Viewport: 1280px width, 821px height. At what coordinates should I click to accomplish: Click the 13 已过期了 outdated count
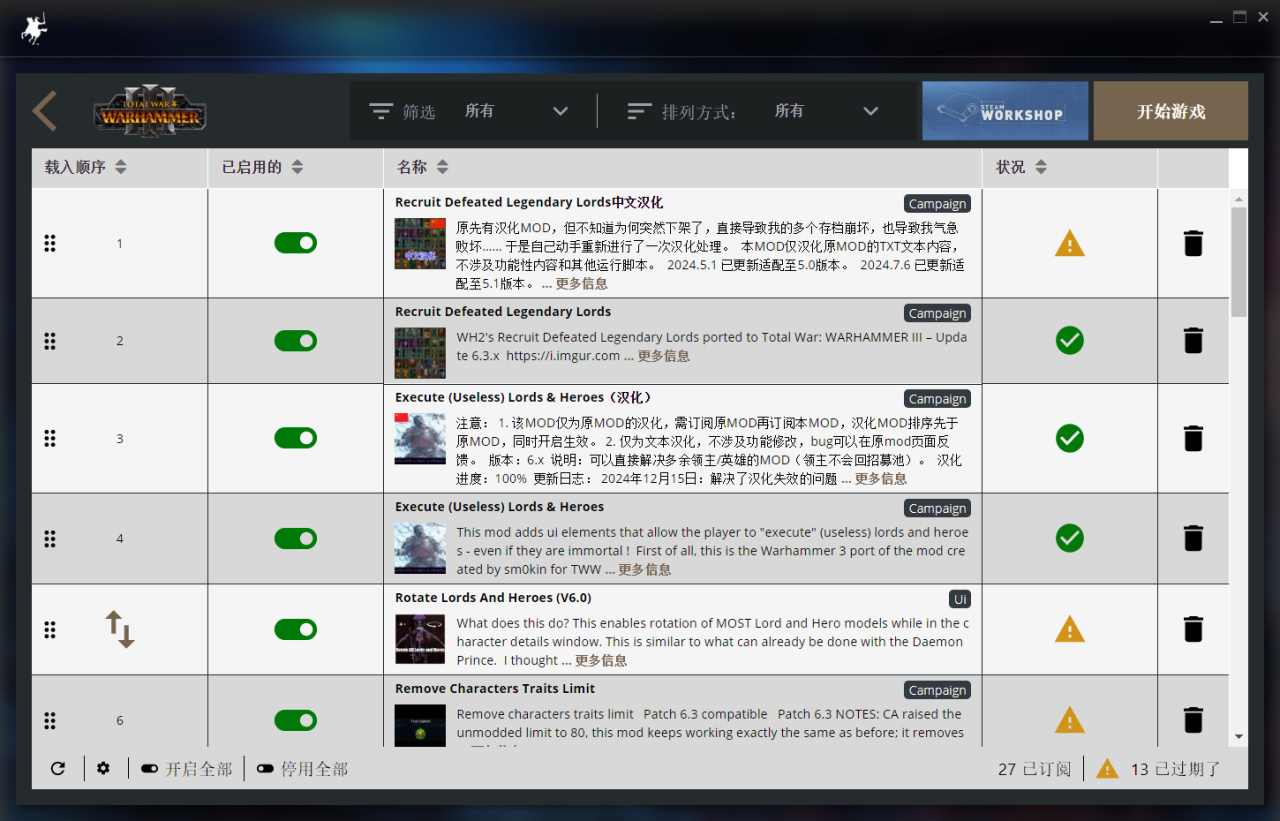(1176, 769)
